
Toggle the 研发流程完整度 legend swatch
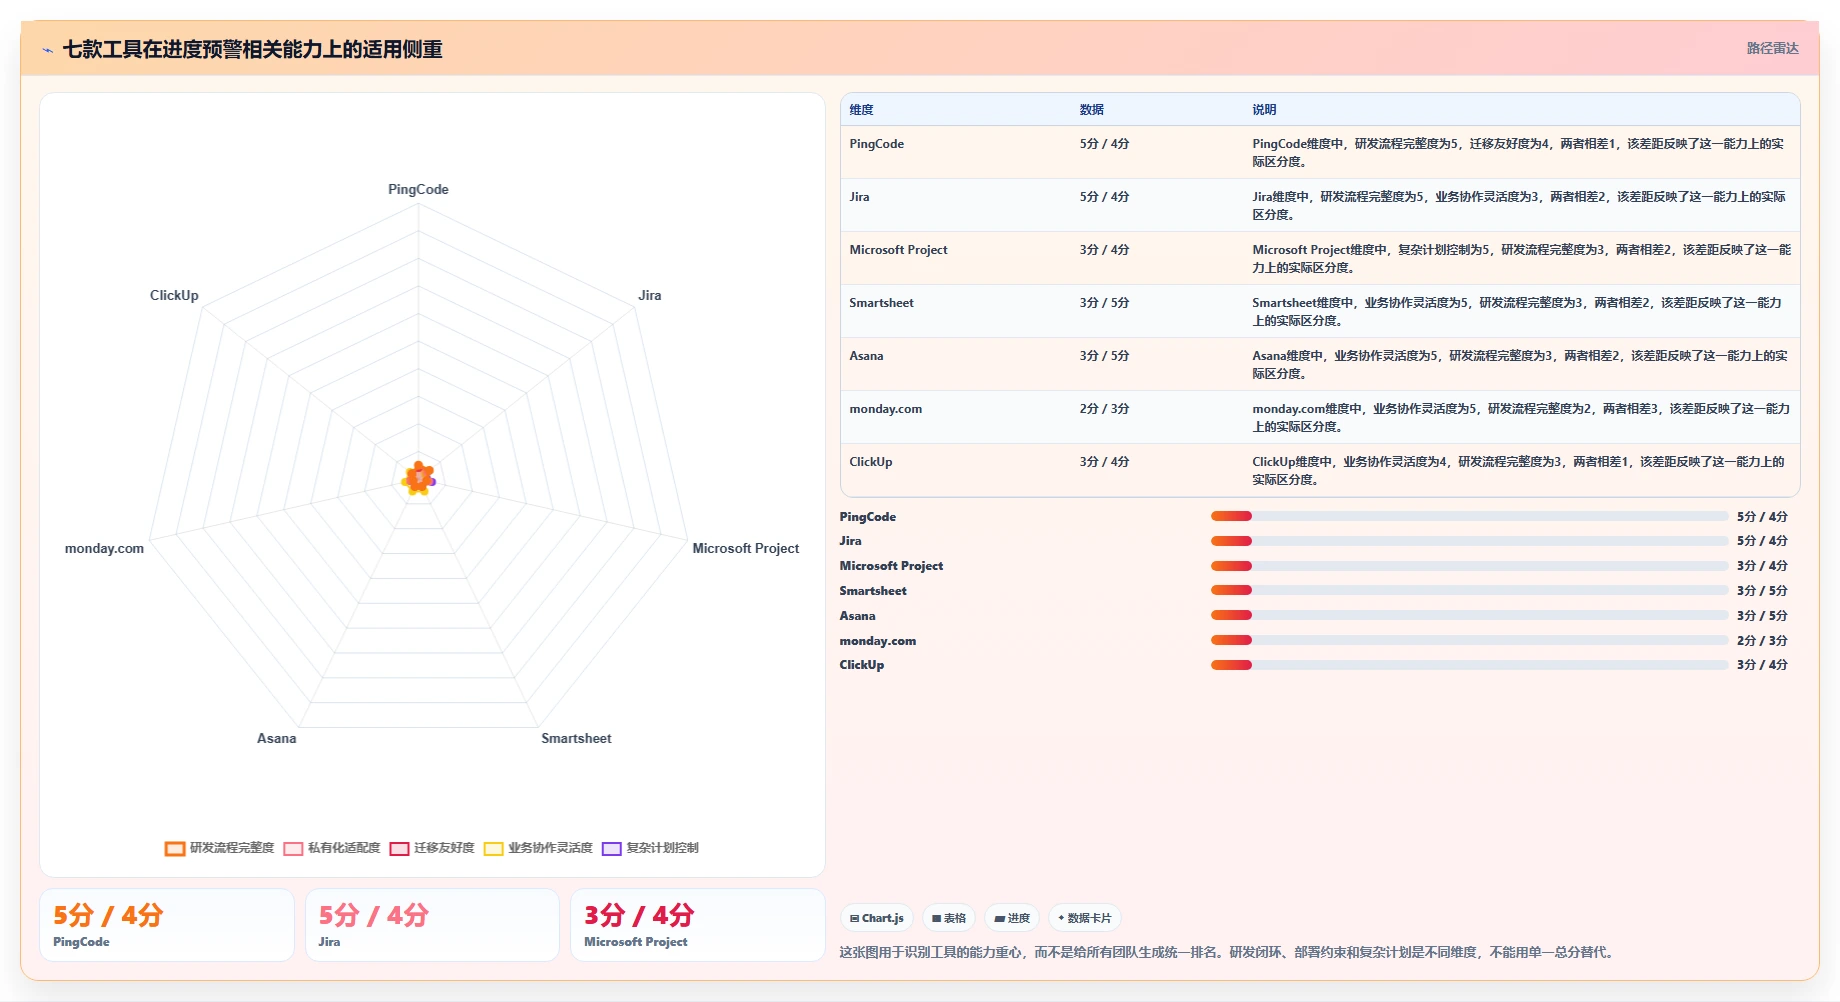tap(175, 849)
